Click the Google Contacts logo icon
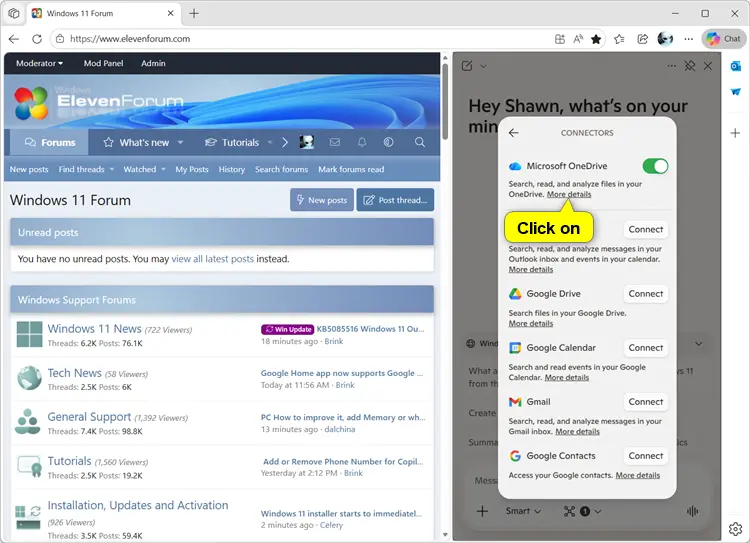 point(515,456)
